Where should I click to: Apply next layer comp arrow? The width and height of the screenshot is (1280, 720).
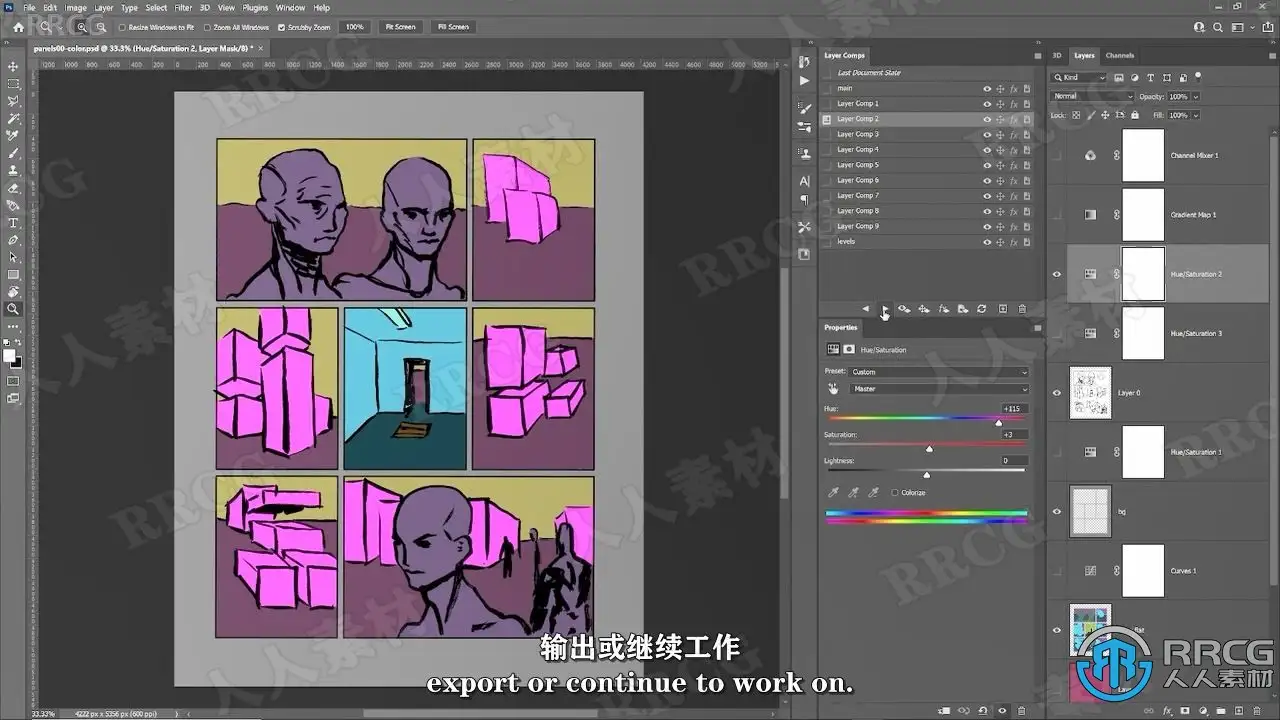point(884,309)
